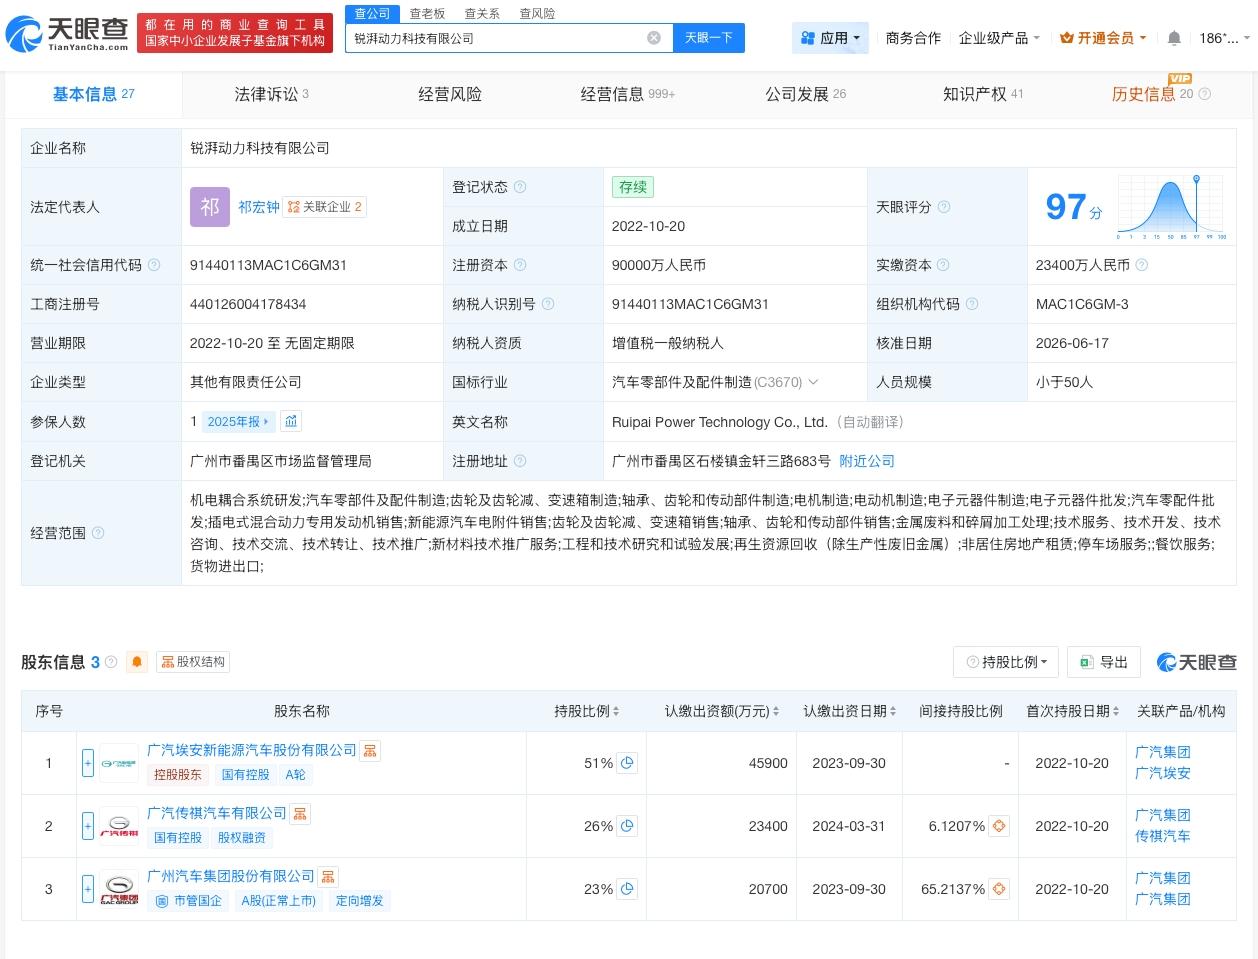Screen dimensions: 1258x959
Task: Click the 祁 avatar of legal representative
Action: 210,207
